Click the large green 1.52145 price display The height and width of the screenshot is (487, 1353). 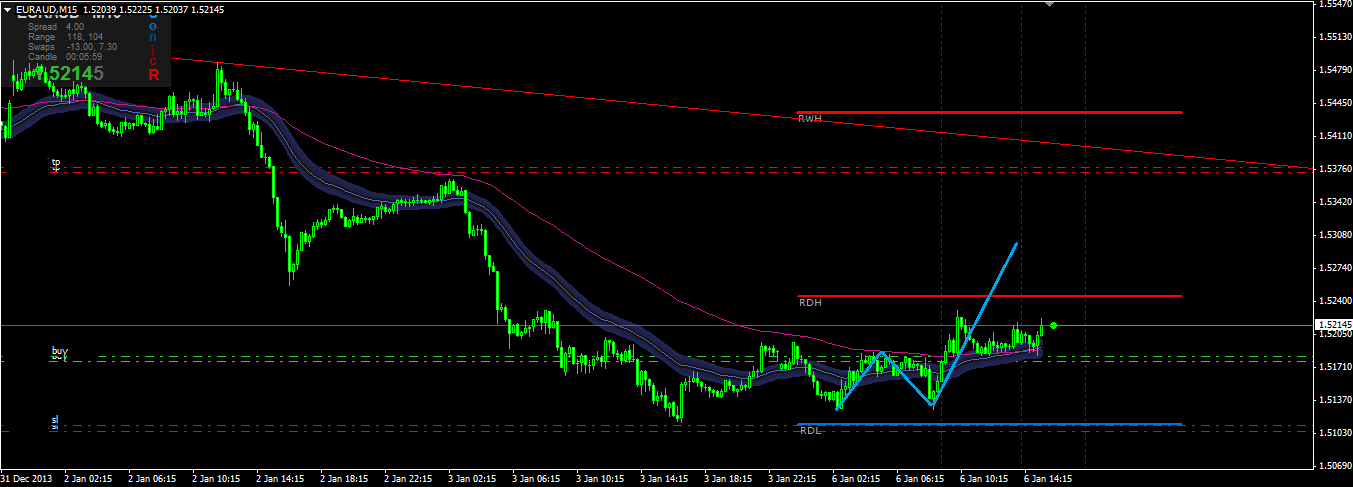pos(70,74)
